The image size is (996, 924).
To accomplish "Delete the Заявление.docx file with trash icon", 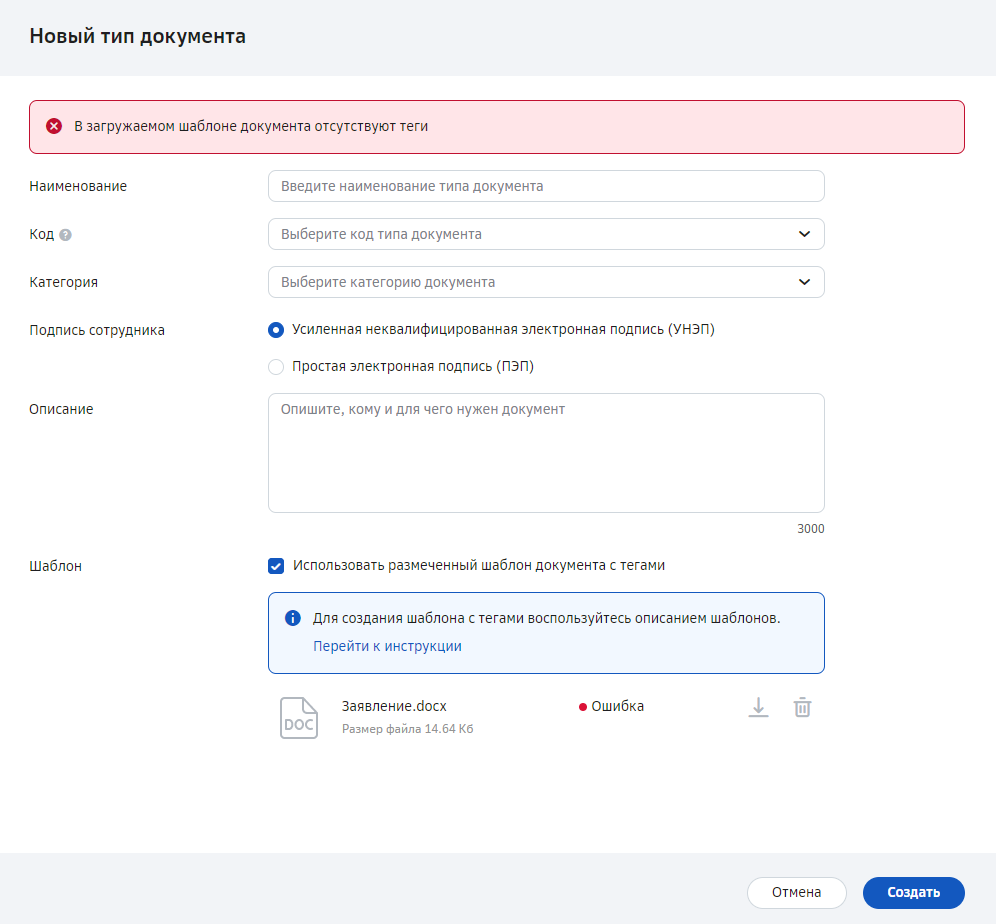I will click(802, 707).
